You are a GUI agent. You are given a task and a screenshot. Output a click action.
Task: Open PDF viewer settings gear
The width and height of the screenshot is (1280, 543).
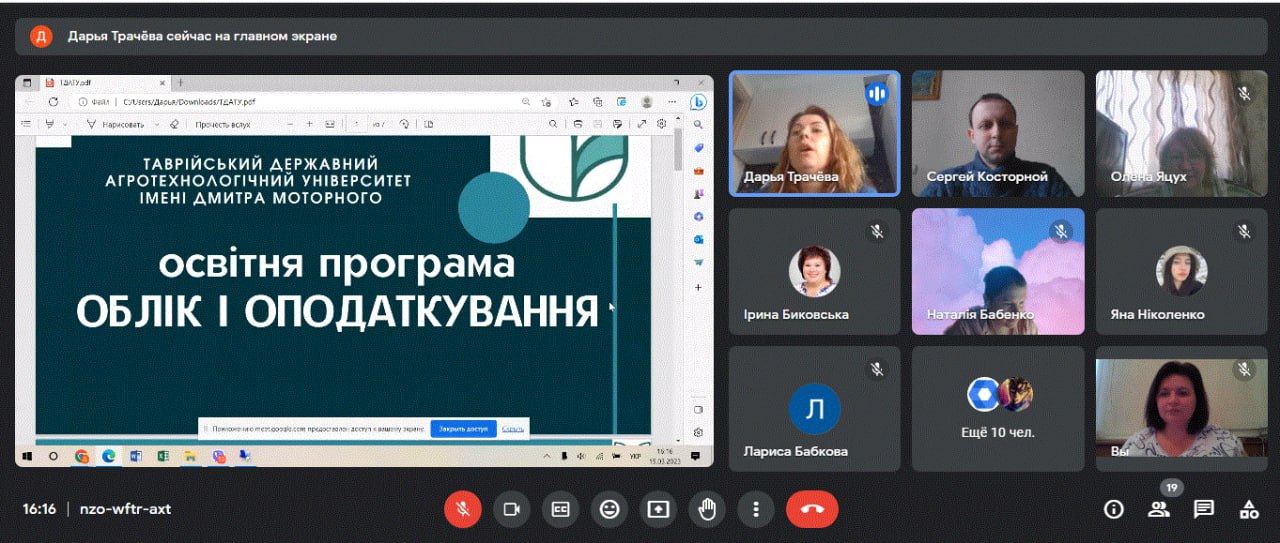click(661, 125)
